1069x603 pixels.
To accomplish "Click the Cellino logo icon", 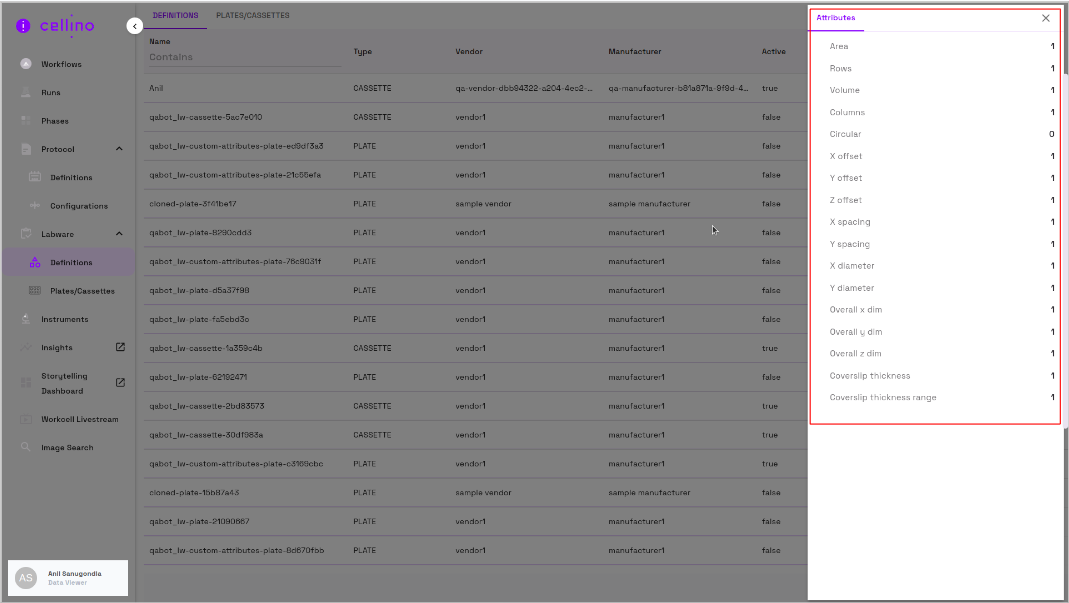I will 23,26.
